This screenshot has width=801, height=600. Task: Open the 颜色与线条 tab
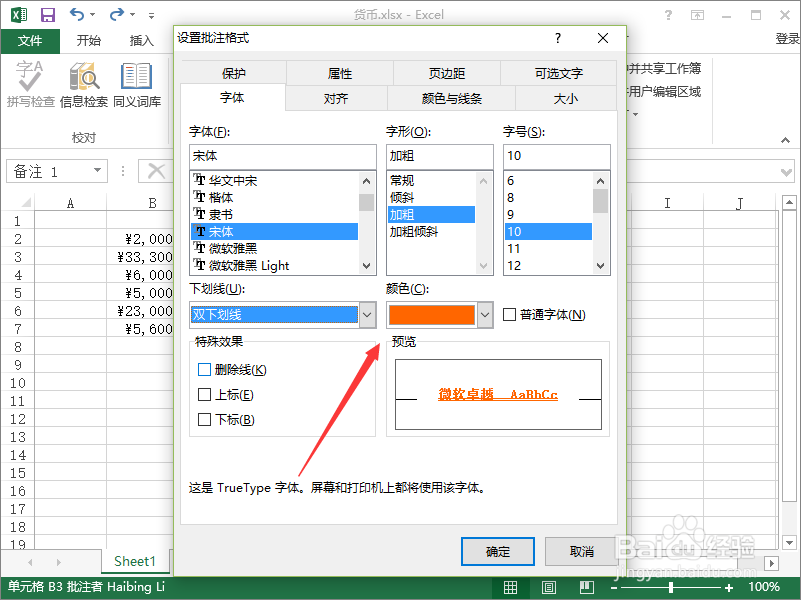coord(450,98)
